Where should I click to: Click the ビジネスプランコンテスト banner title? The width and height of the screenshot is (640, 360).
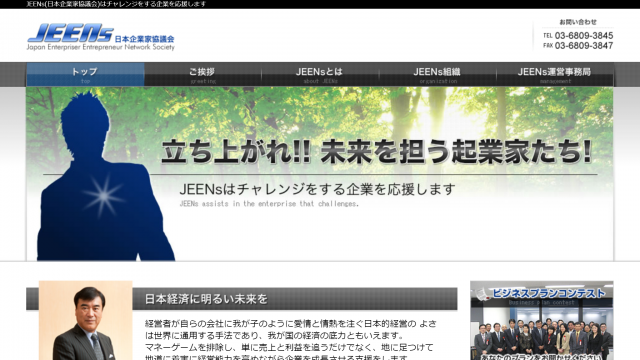pyautogui.click(x=548, y=293)
